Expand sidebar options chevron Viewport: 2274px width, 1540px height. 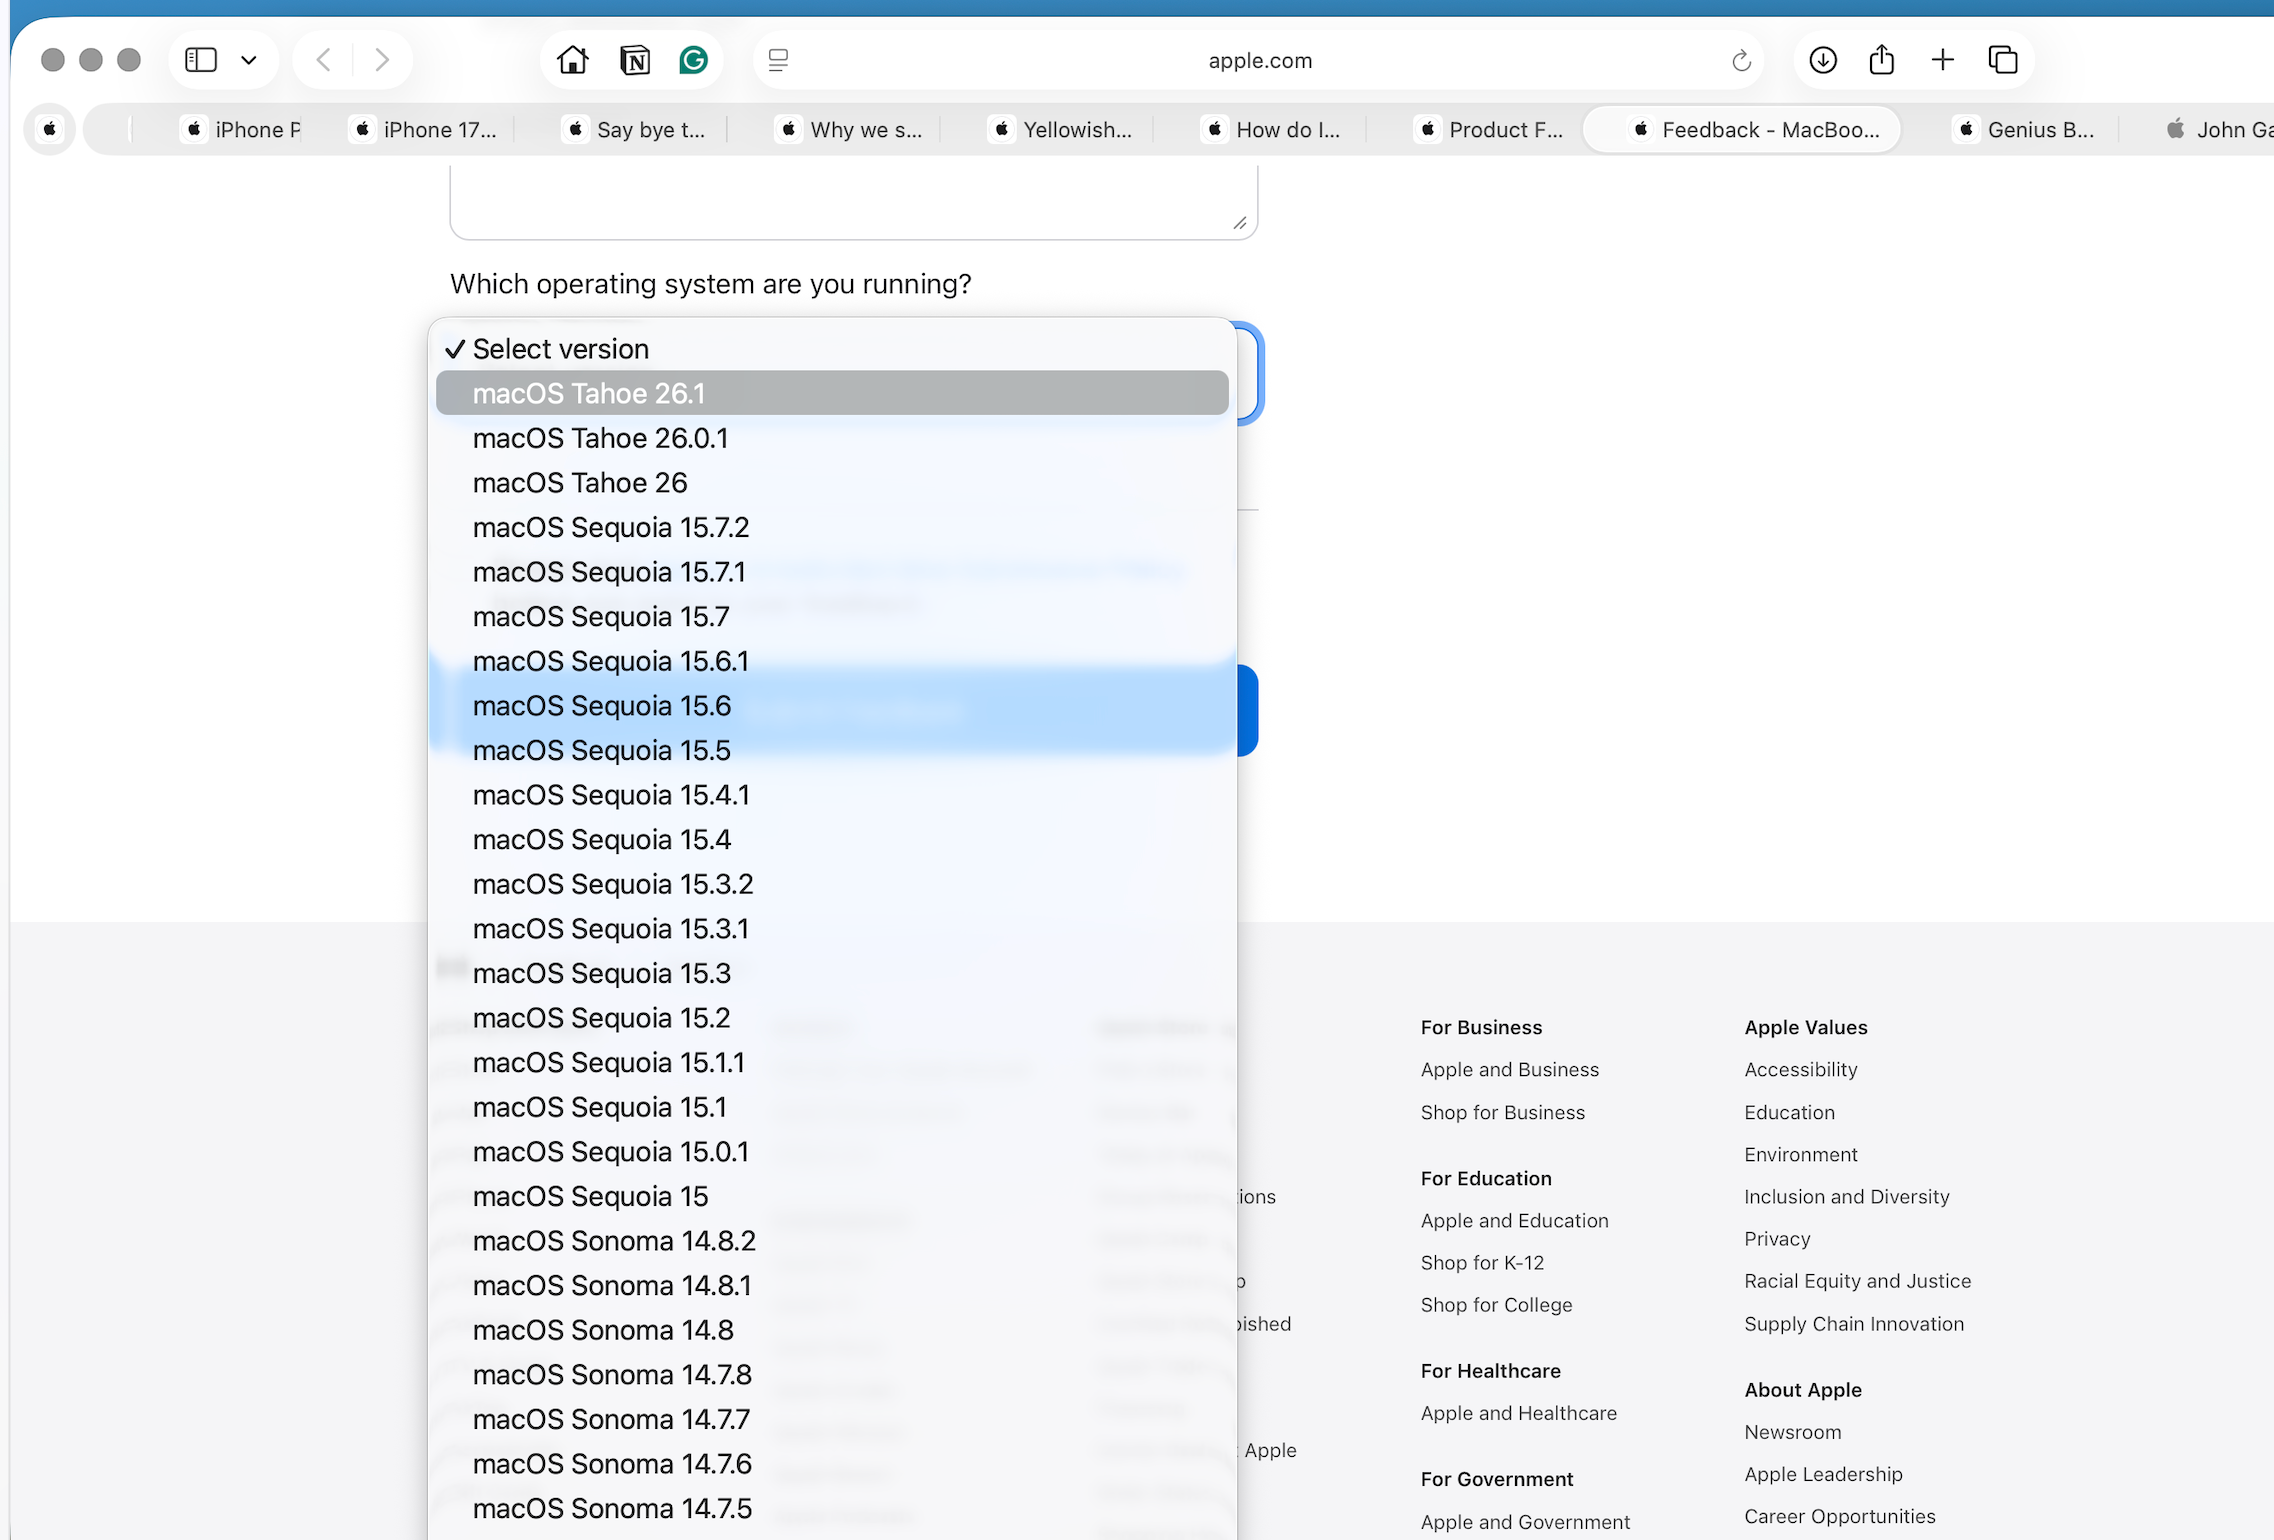tap(249, 60)
